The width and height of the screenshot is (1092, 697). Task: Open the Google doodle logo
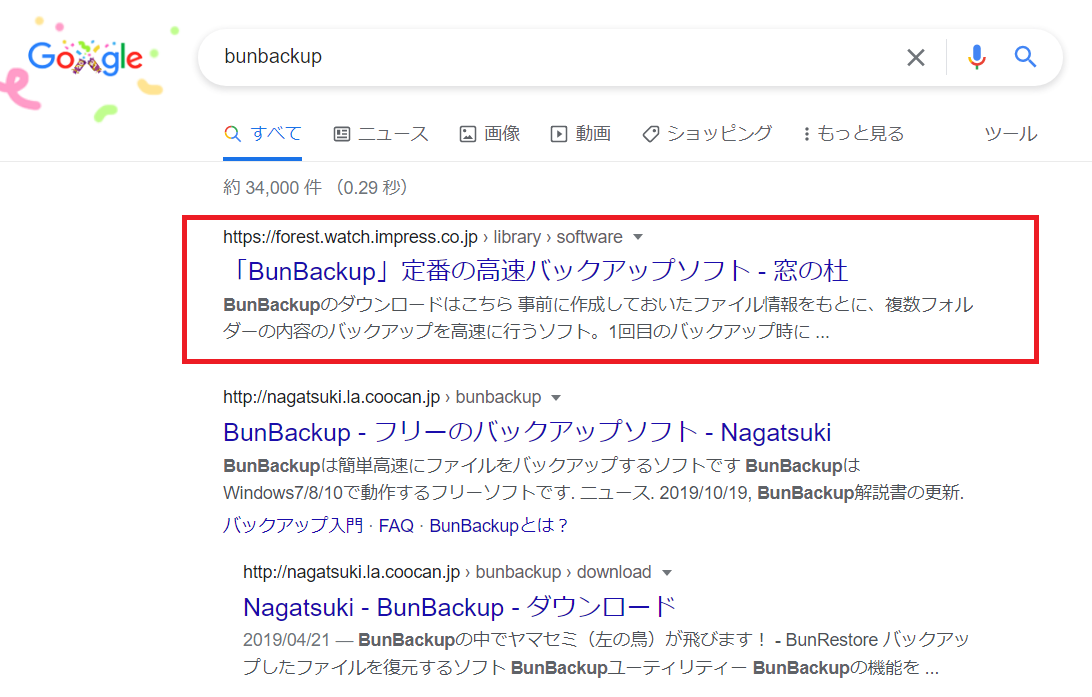85,58
